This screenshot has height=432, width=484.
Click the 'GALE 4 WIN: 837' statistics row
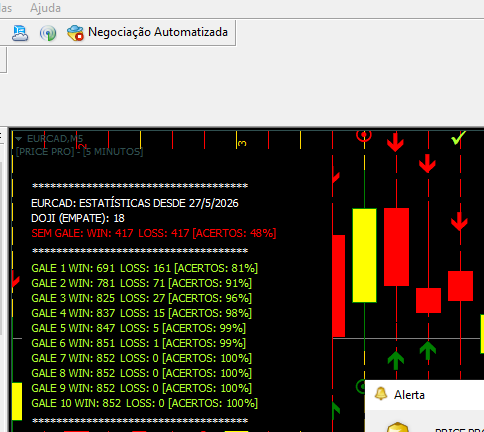(142, 313)
